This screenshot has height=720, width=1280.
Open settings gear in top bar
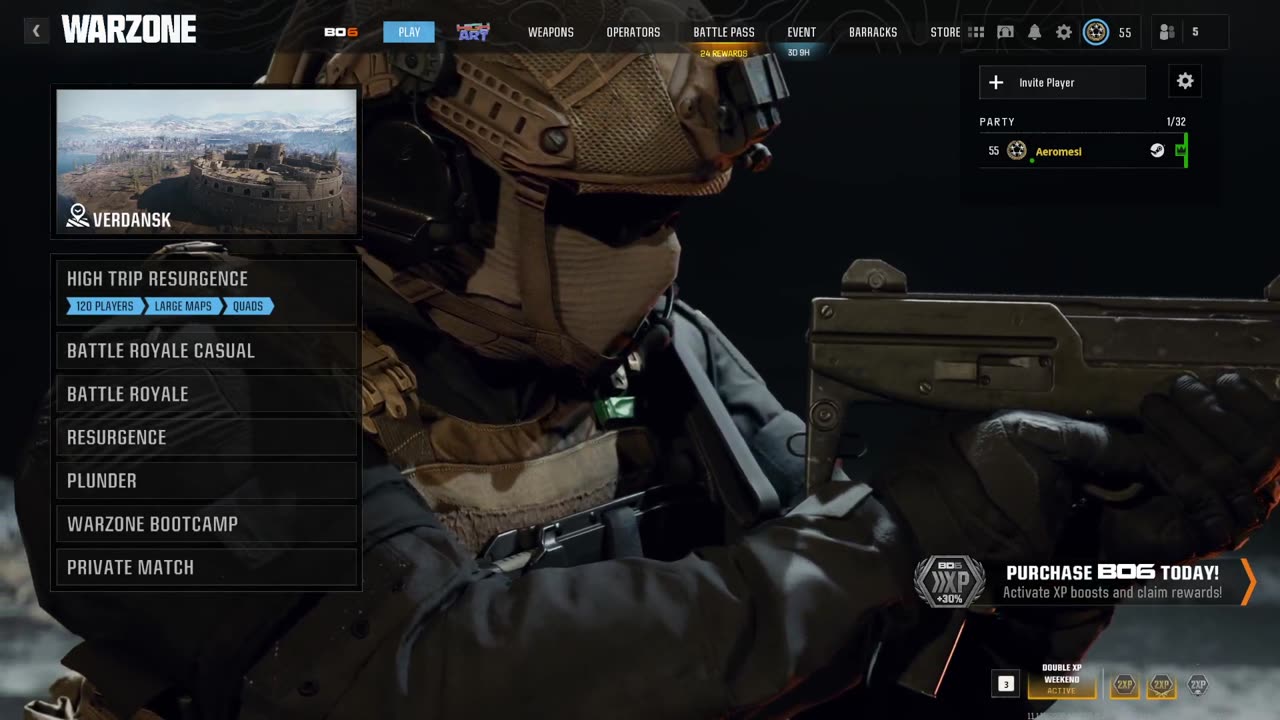click(1064, 32)
